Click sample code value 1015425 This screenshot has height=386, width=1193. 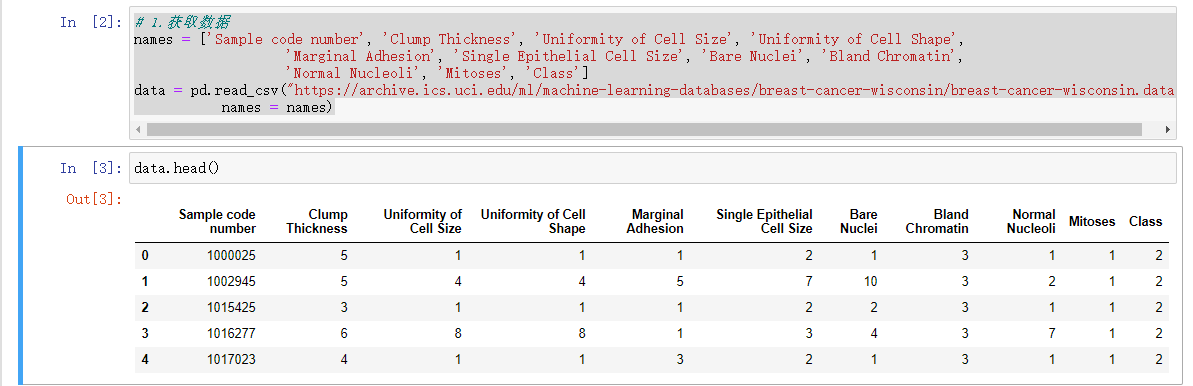pyautogui.click(x=231, y=308)
